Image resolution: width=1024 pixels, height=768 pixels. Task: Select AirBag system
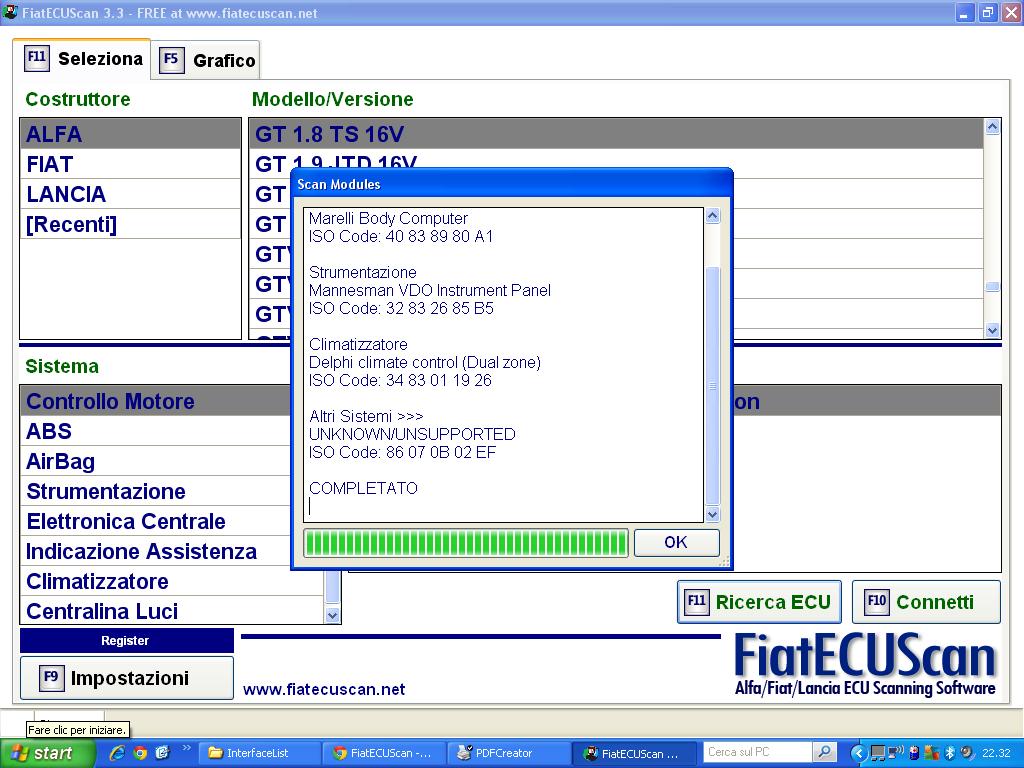coord(155,461)
